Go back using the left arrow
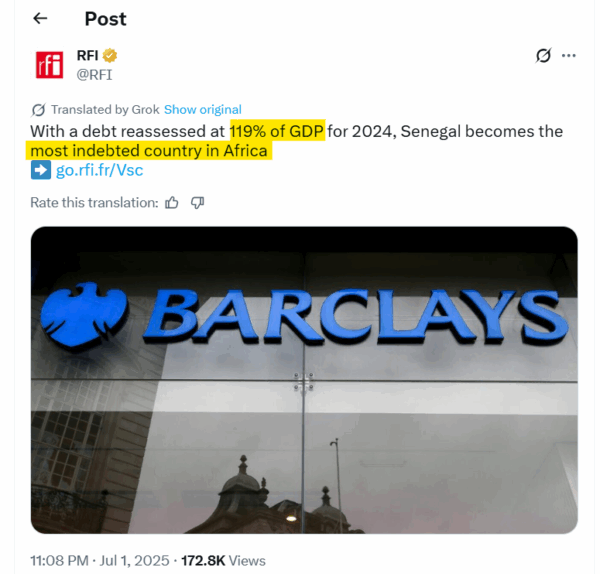The width and height of the screenshot is (600, 574). [40, 18]
